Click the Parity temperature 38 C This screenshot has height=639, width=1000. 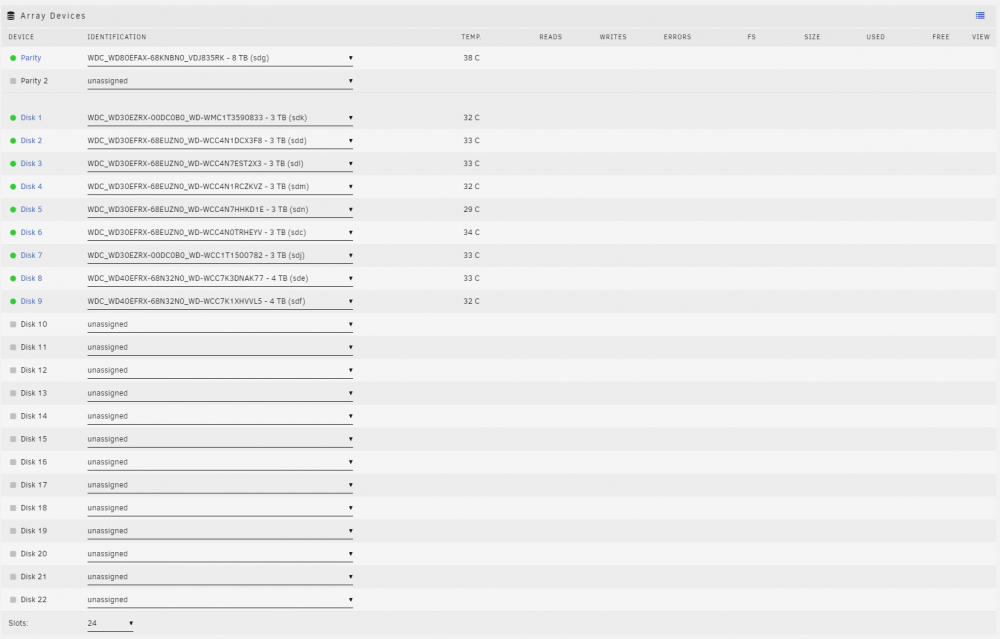pos(471,58)
